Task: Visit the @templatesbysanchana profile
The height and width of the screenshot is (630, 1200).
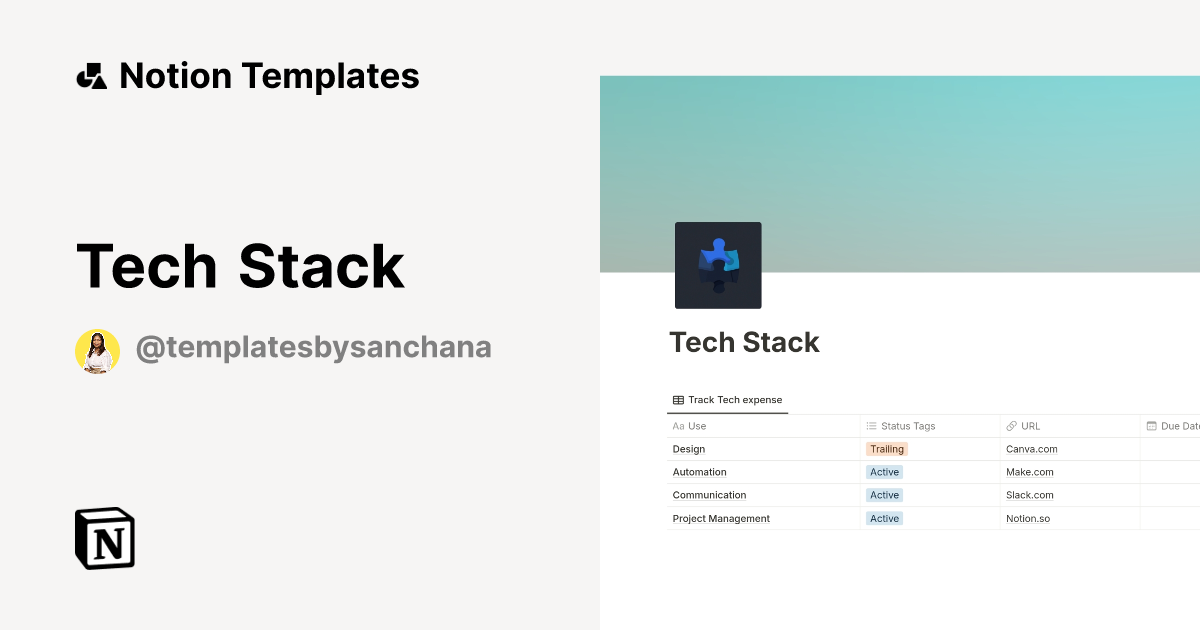Action: [313, 347]
